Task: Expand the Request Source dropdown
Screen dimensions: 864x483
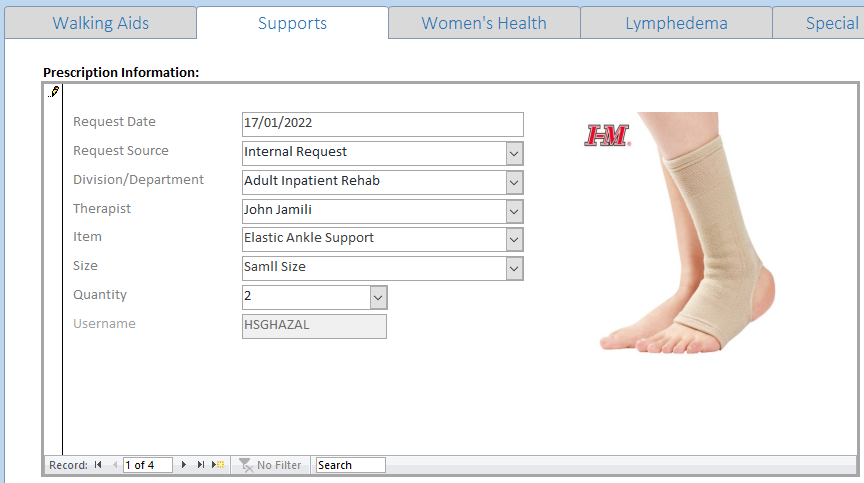Action: pos(514,154)
